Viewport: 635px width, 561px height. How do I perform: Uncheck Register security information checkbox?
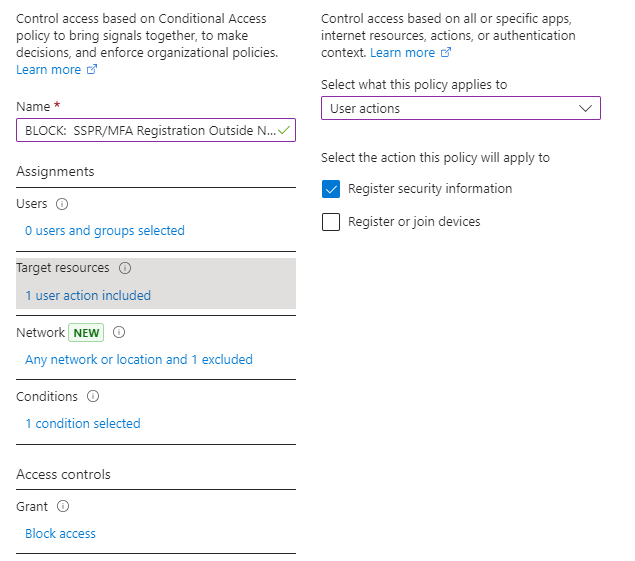click(x=331, y=189)
